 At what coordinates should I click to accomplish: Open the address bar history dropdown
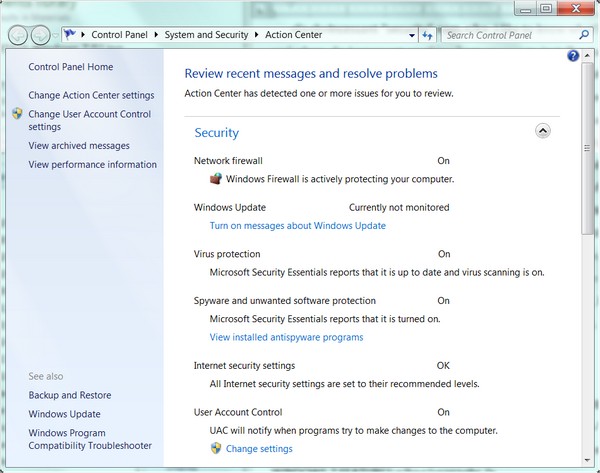point(412,35)
